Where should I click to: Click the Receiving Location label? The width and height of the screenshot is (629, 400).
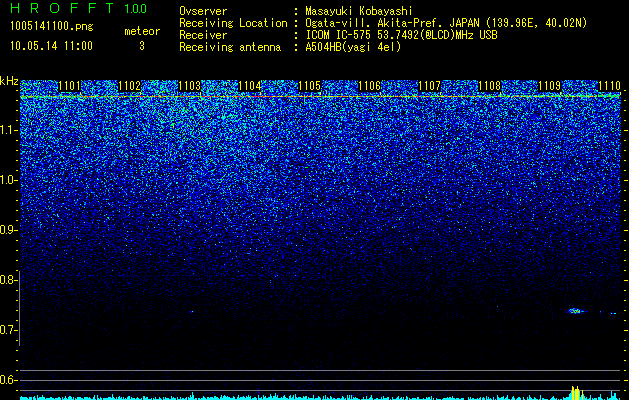[233, 24]
